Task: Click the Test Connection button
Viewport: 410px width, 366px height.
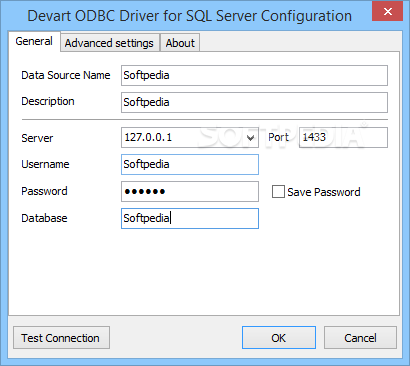Action: [61, 338]
